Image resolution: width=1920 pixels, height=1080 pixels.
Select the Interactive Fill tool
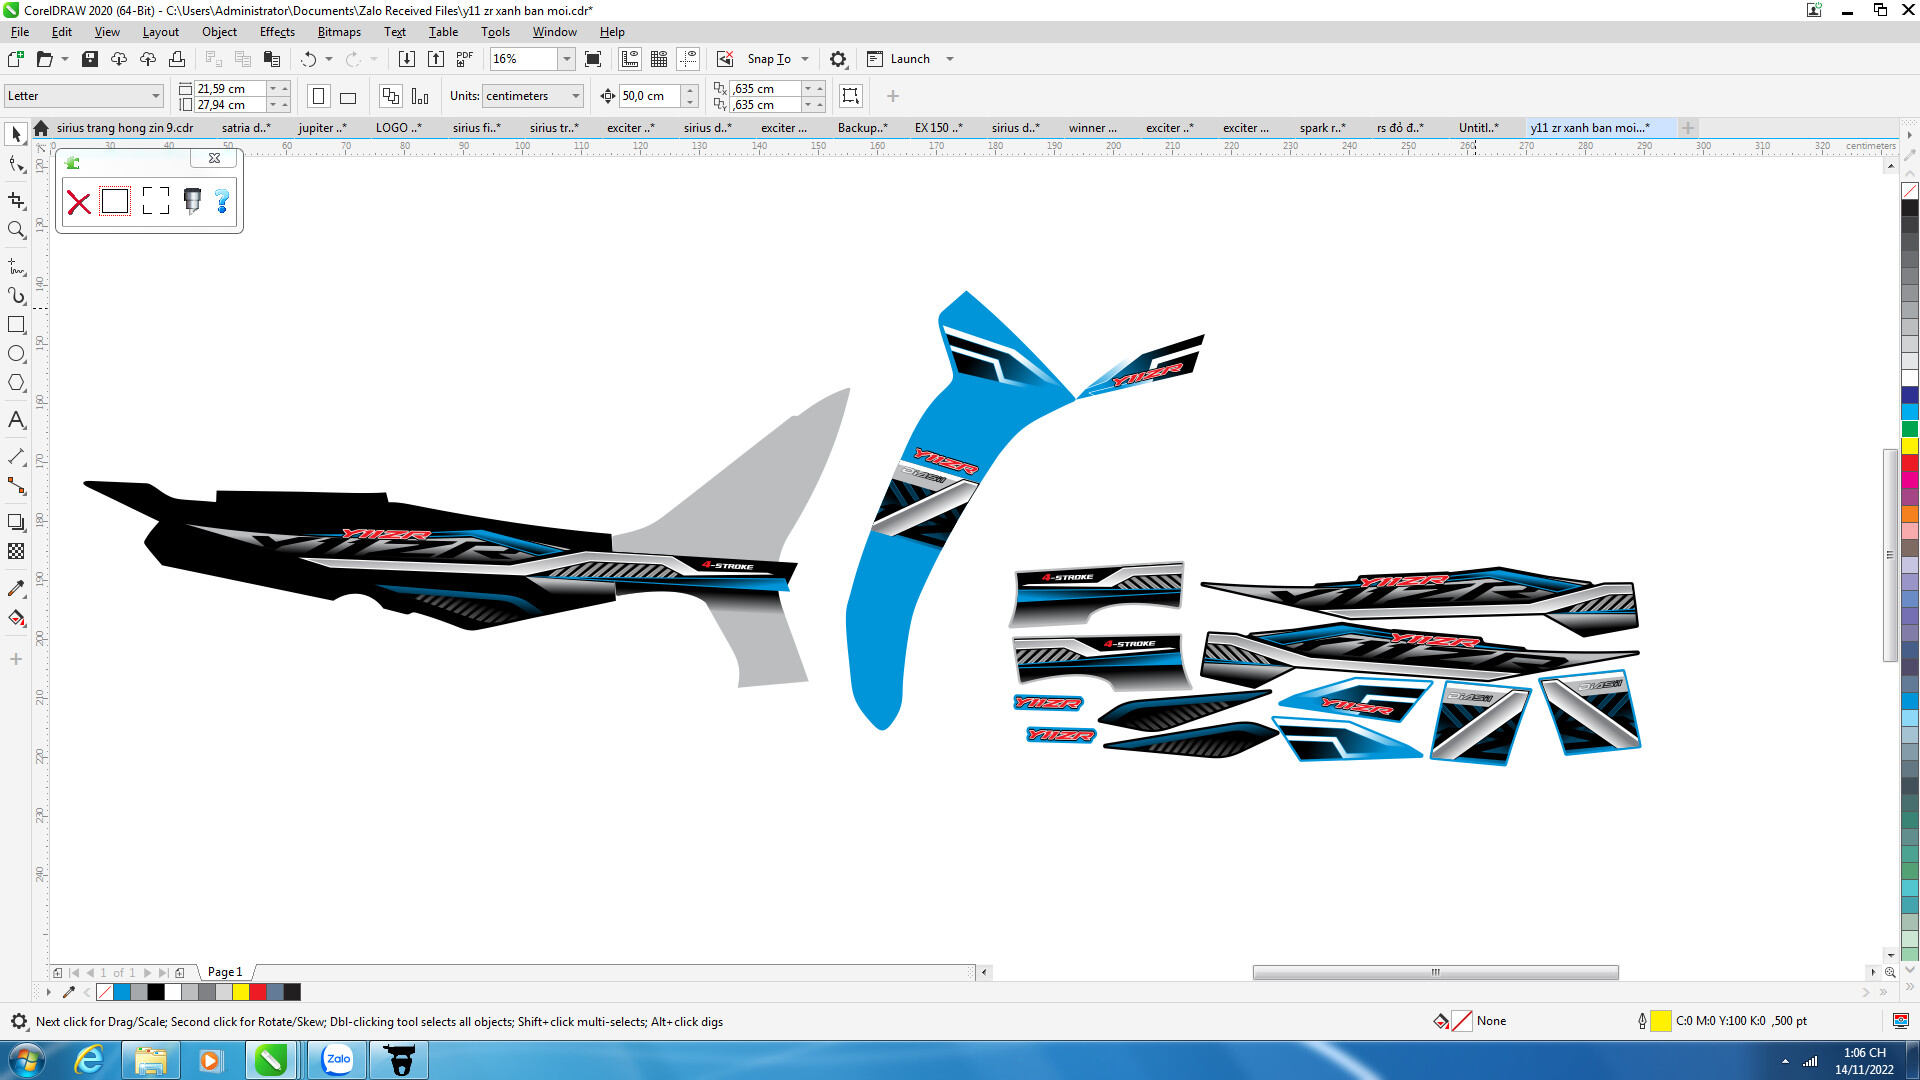point(16,618)
